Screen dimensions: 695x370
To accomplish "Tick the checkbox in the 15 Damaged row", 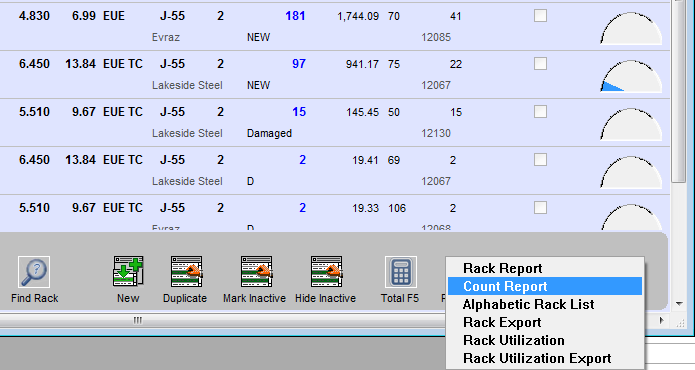I will pyautogui.click(x=540, y=111).
